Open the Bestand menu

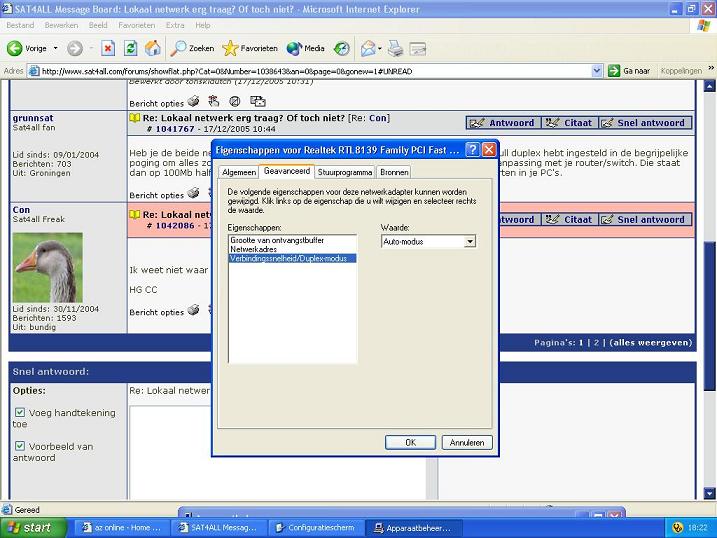coord(20,25)
